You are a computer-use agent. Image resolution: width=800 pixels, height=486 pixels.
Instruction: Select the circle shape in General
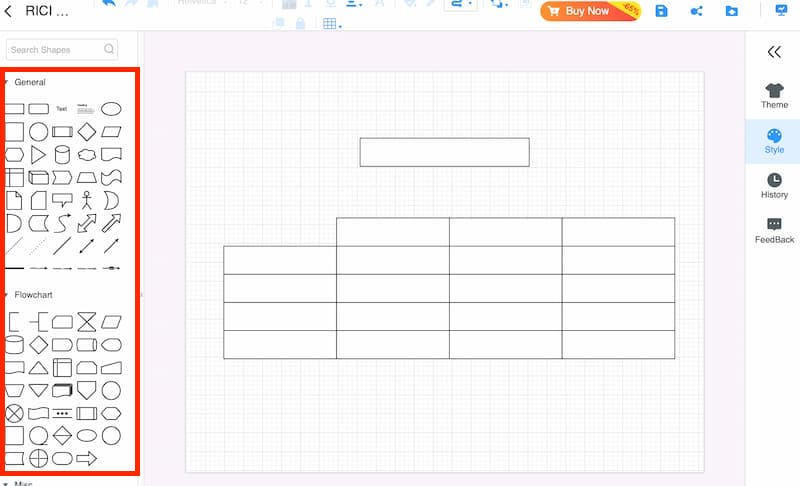[x=38, y=132]
